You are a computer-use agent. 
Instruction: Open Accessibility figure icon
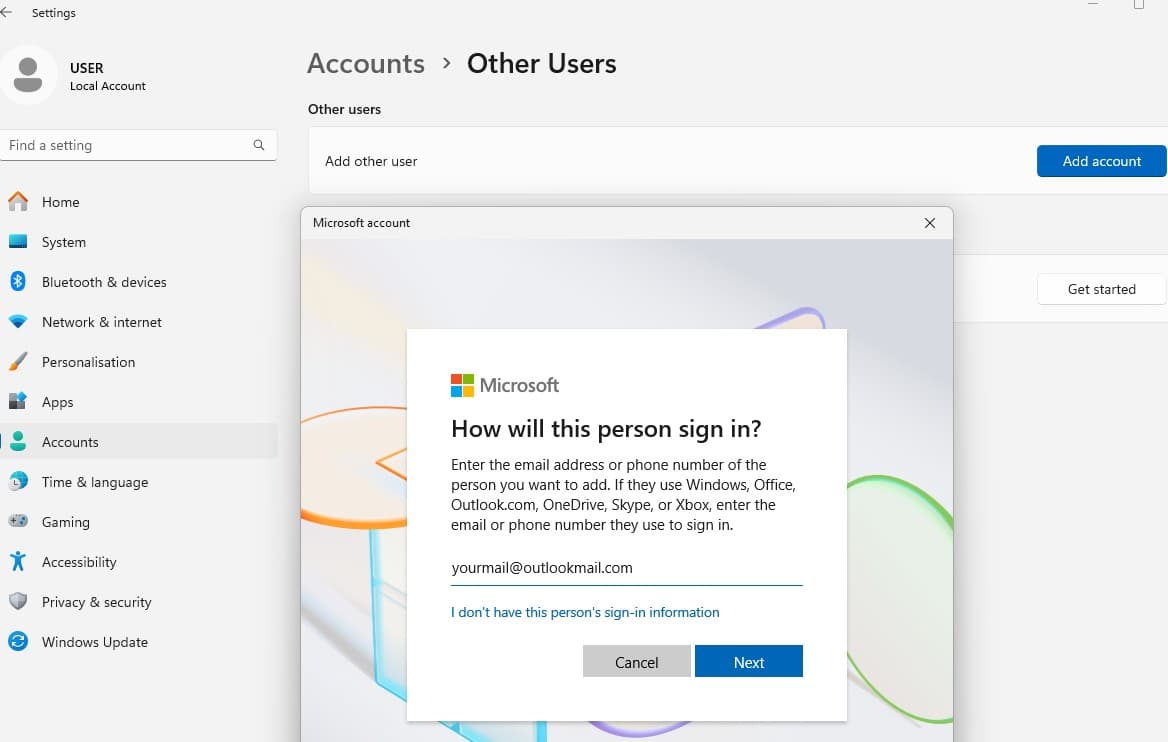click(18, 562)
